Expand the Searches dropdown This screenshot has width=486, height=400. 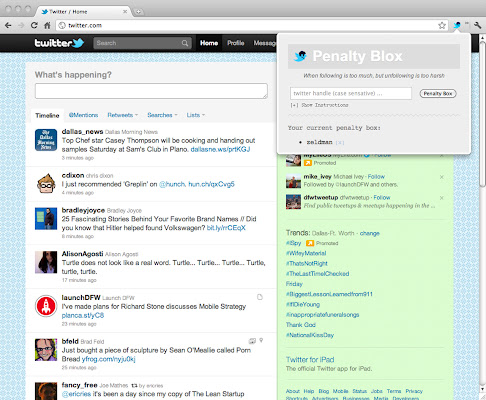pyautogui.click(x=162, y=115)
